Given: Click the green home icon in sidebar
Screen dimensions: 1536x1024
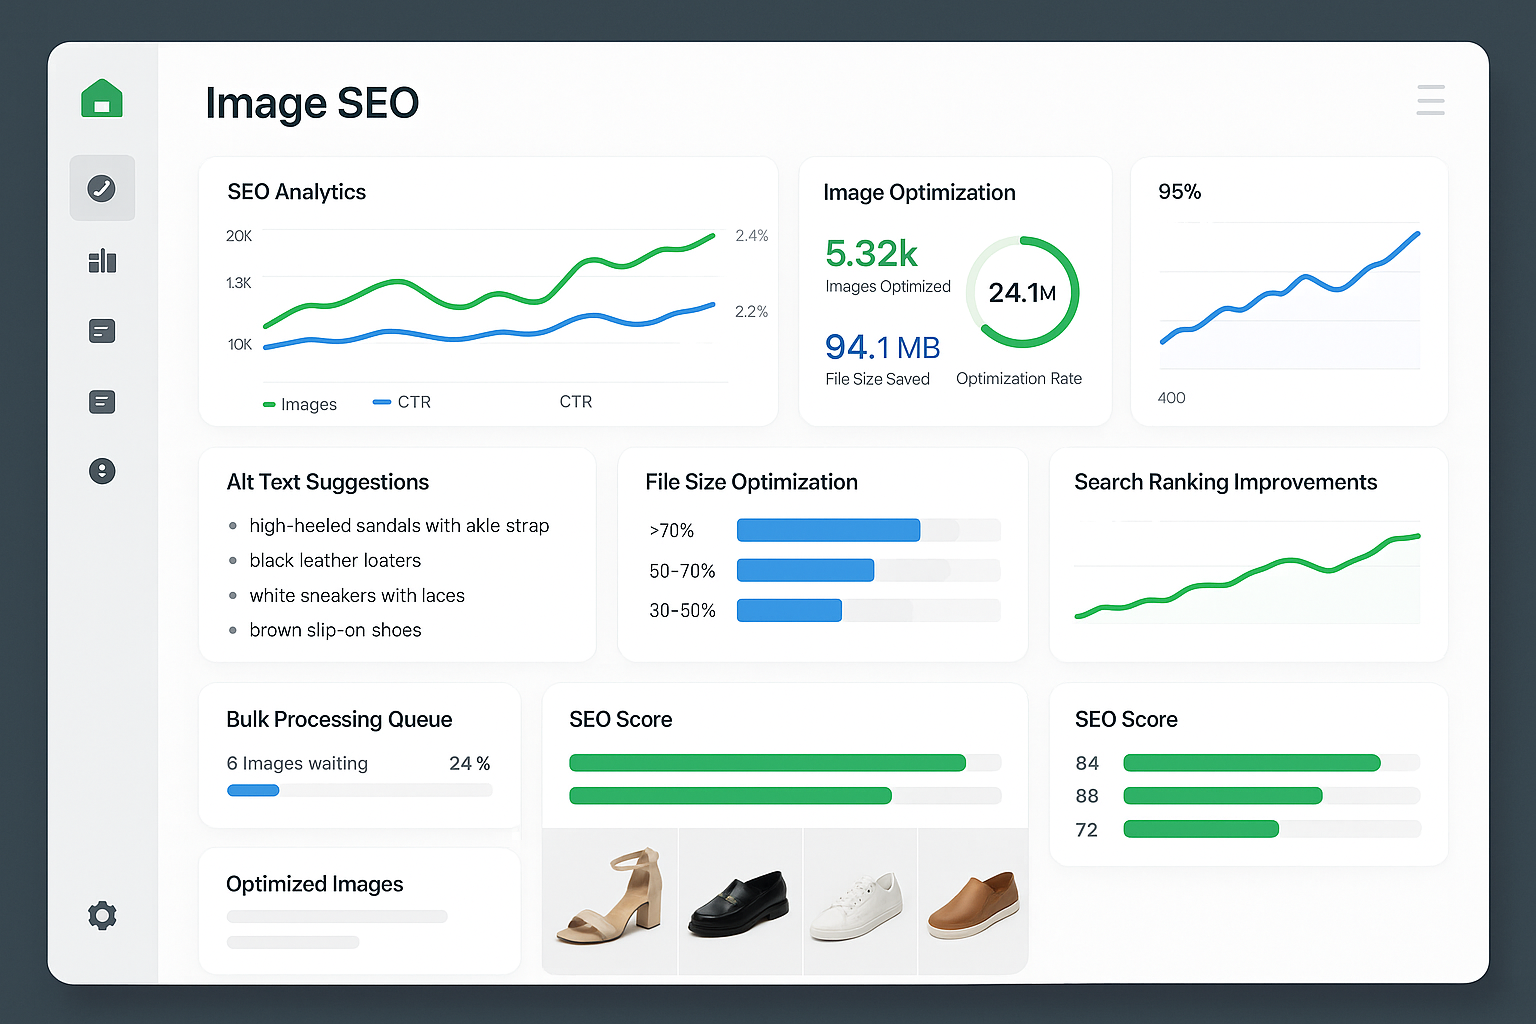Looking at the screenshot, I should 102,99.
